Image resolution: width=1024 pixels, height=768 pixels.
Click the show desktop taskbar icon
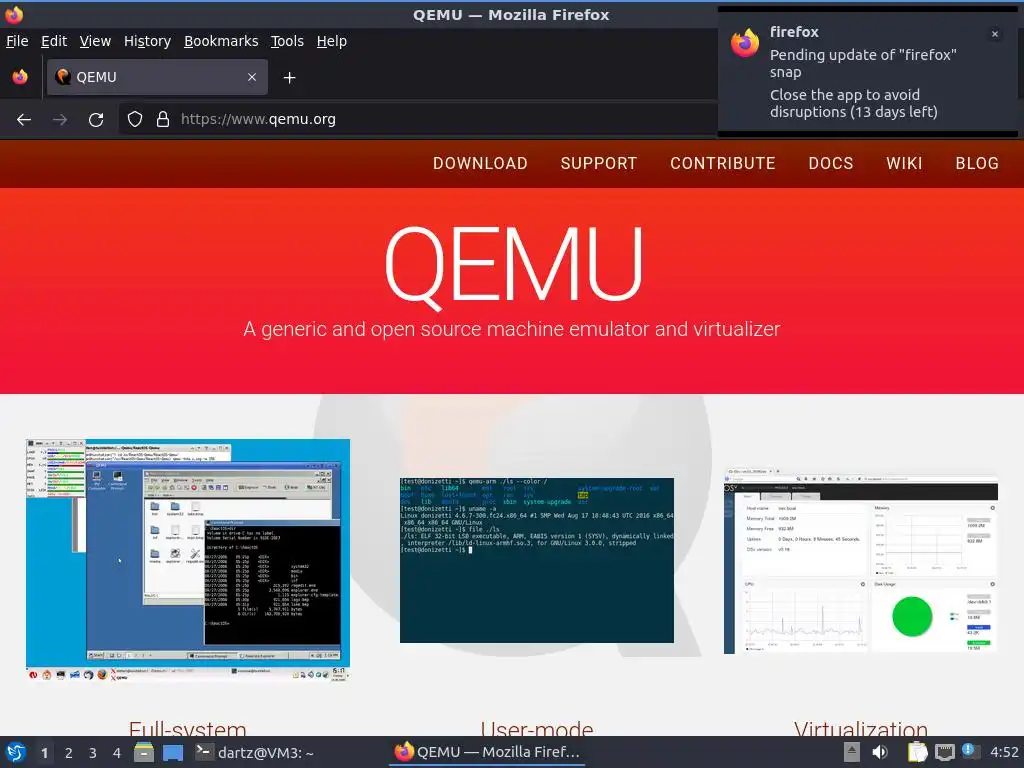click(173, 752)
